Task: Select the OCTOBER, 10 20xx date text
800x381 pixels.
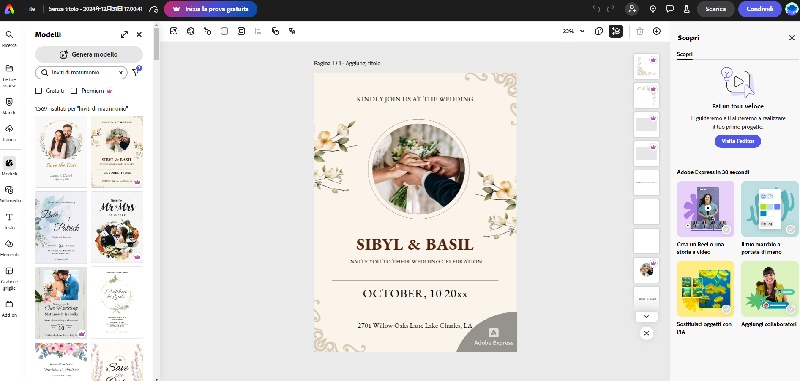Action: pos(415,293)
